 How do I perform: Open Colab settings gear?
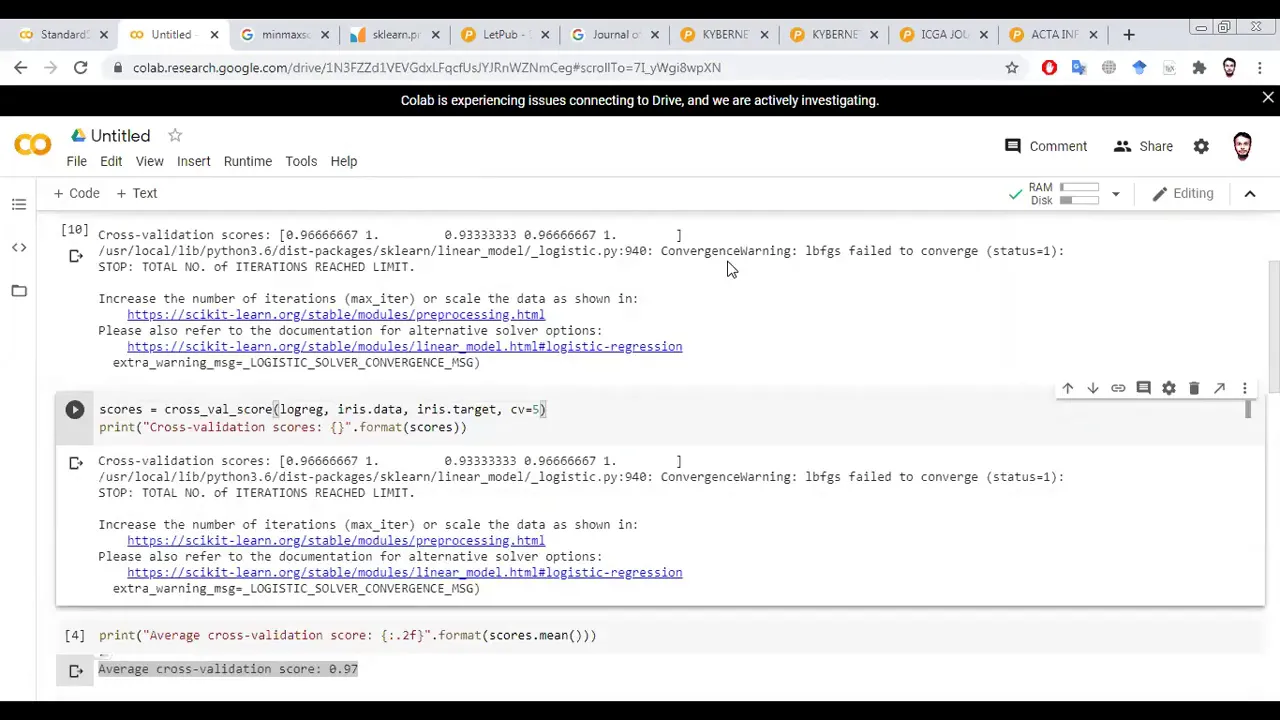[x=1201, y=146]
